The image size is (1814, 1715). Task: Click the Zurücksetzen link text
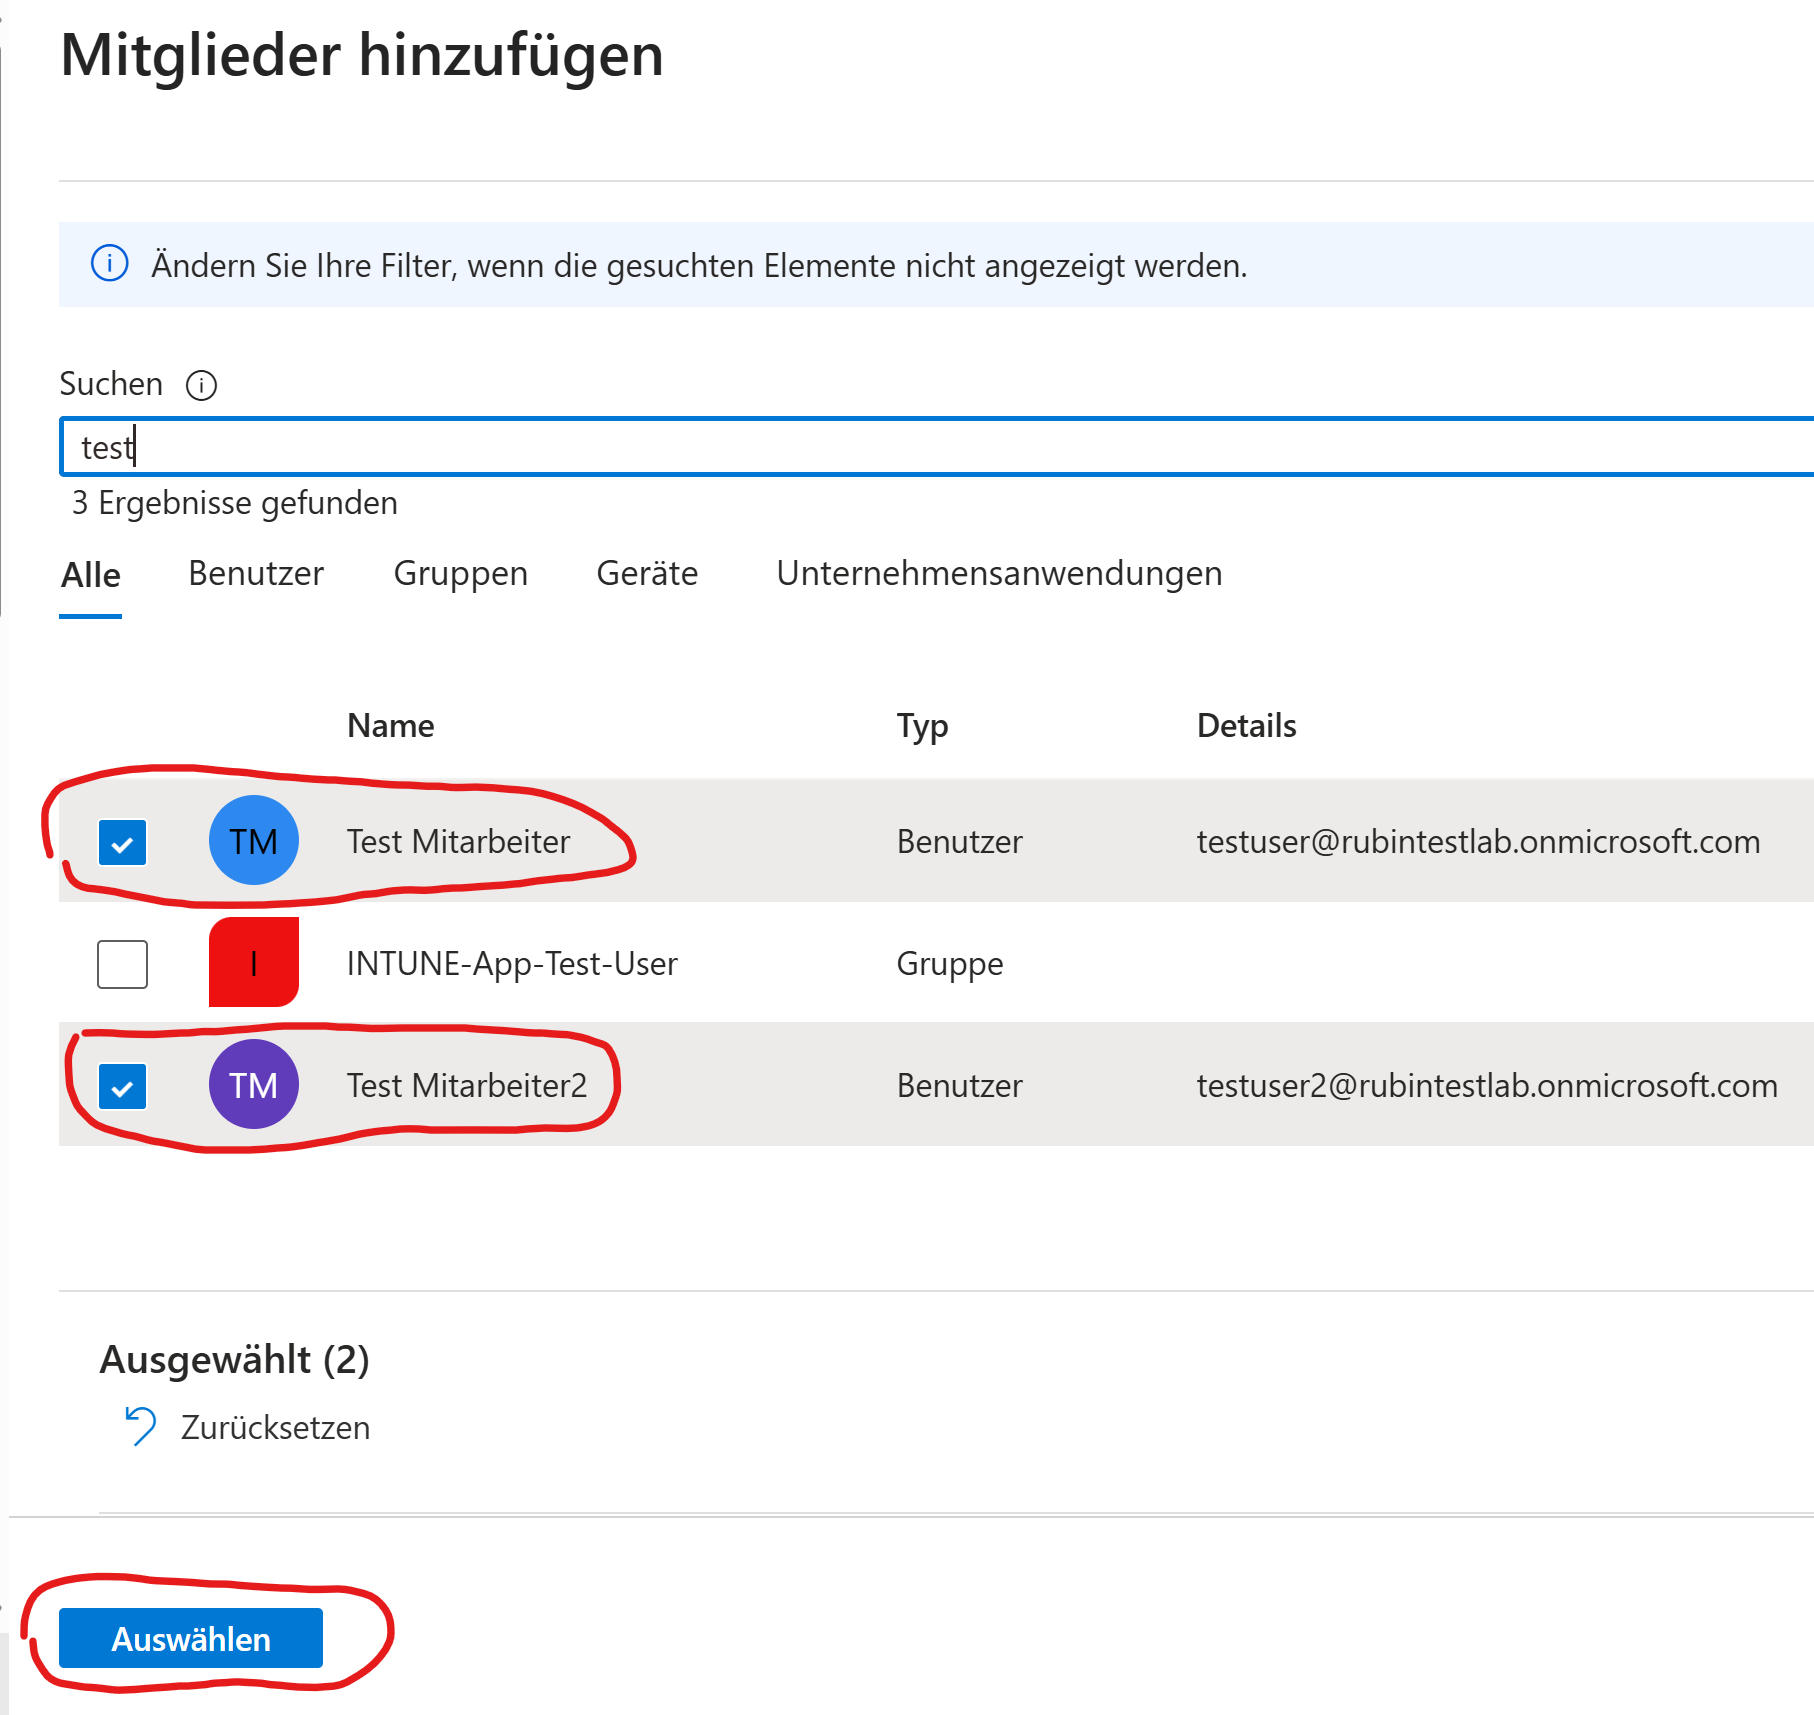[x=275, y=1427]
